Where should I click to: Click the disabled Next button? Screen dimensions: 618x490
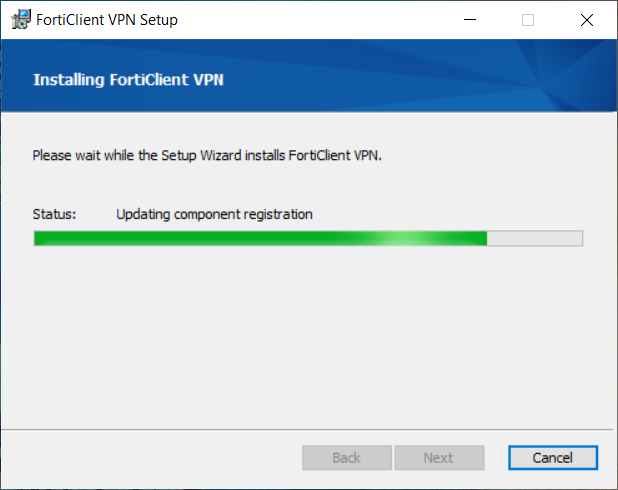coord(439,458)
